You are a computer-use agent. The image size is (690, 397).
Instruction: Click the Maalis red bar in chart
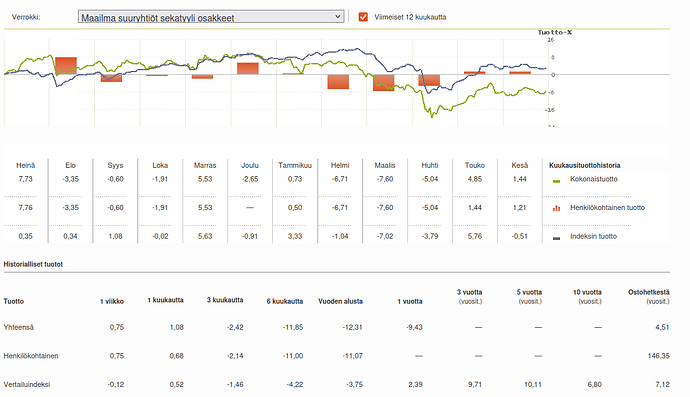tap(383, 83)
